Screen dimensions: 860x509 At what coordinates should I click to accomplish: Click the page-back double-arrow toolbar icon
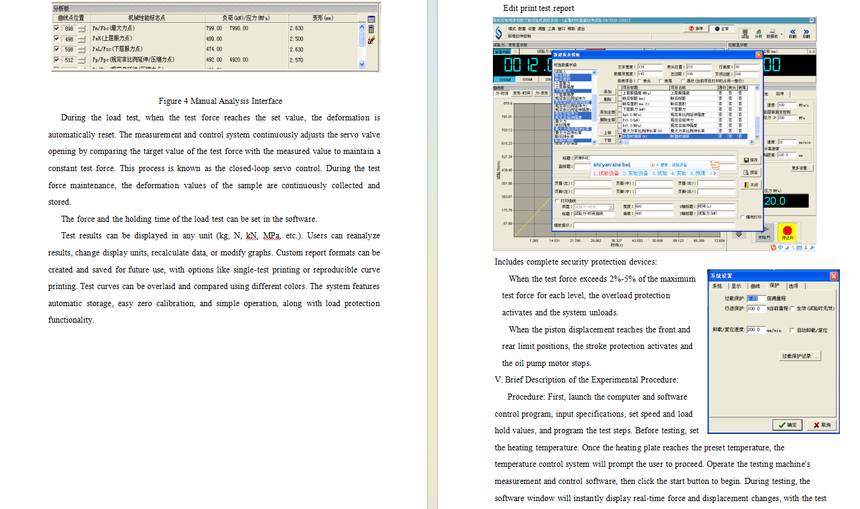793,34
